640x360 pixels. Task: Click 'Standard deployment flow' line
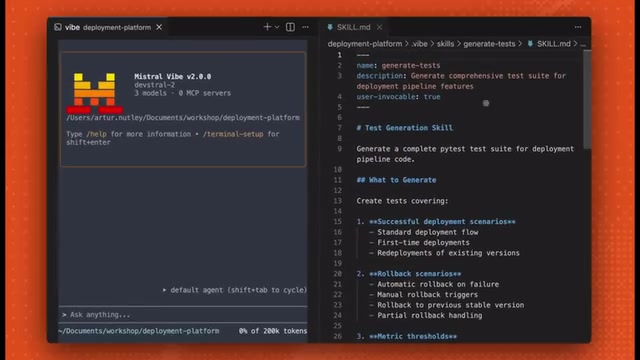pyautogui.click(x=427, y=232)
